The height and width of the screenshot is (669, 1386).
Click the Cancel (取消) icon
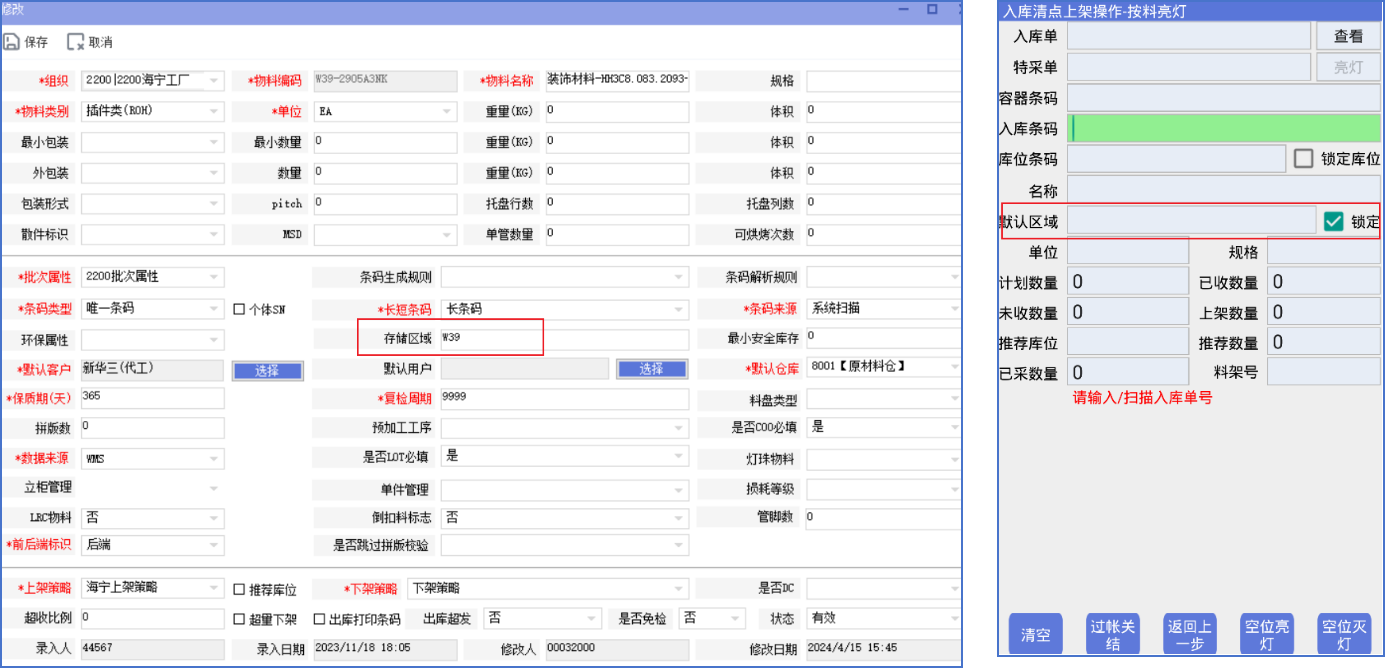coord(76,42)
